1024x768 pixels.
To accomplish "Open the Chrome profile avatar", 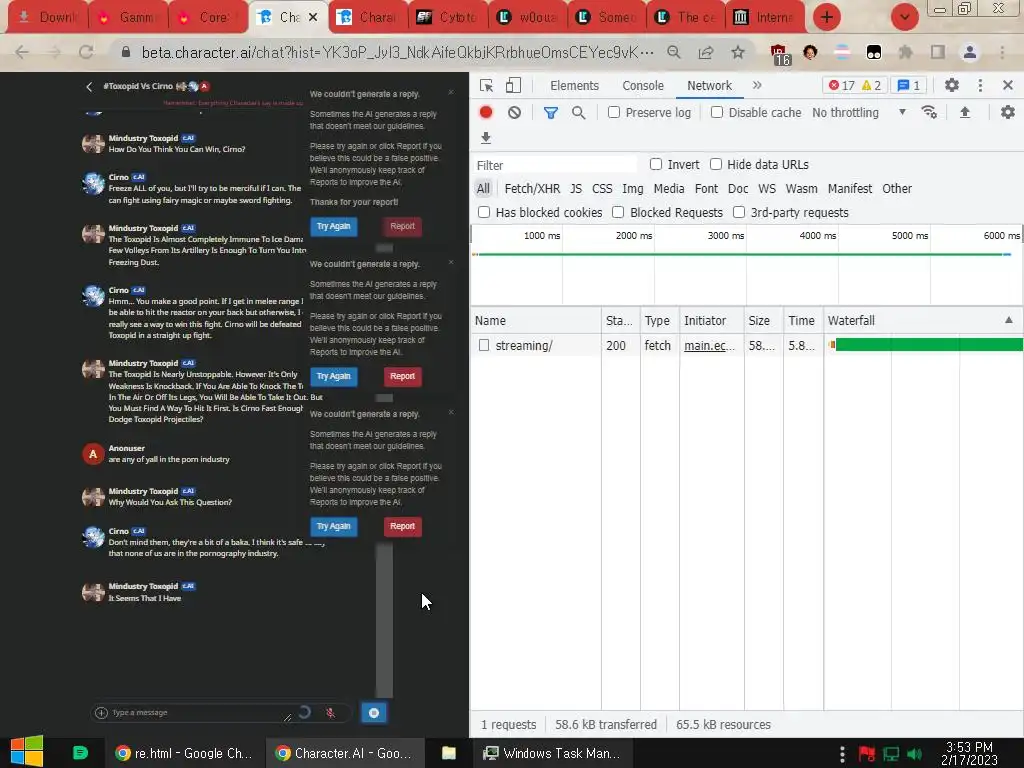I will [970, 52].
